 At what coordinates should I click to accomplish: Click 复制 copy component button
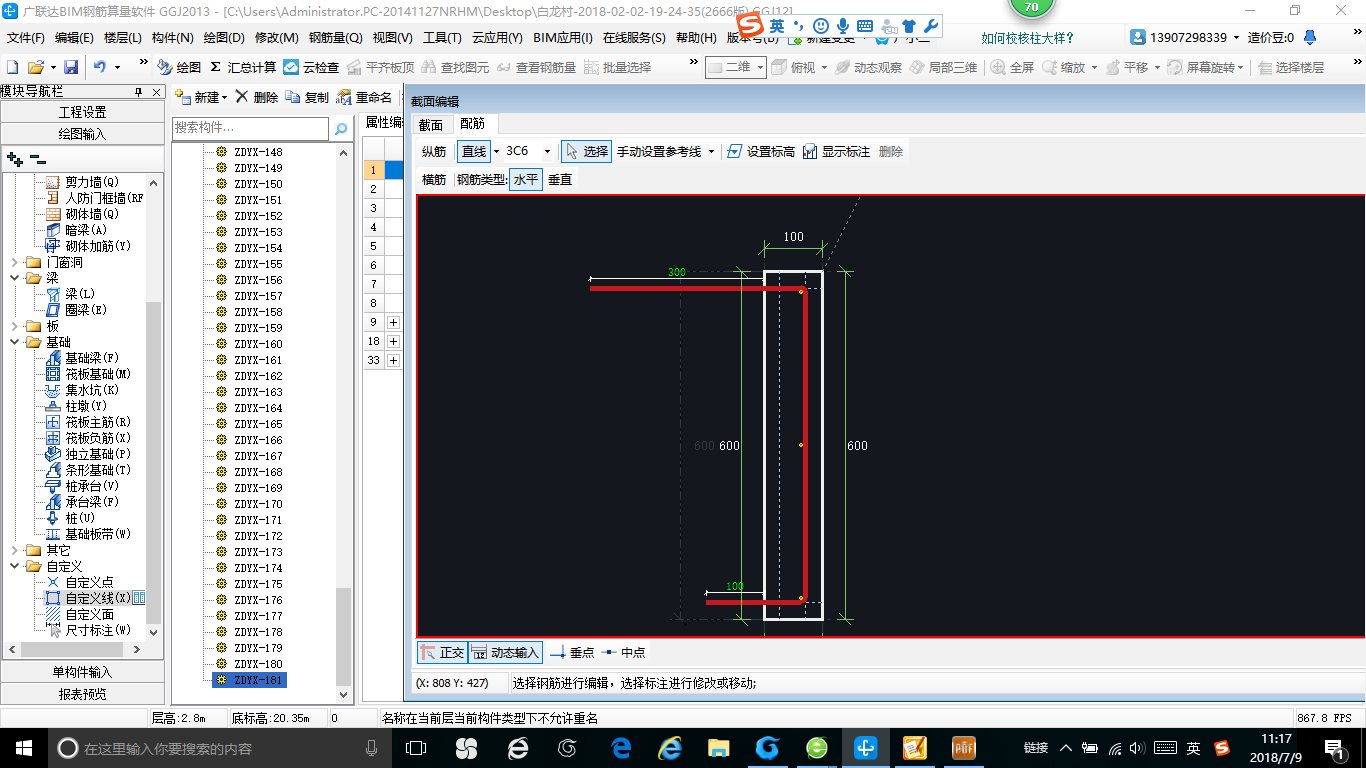click(307, 97)
